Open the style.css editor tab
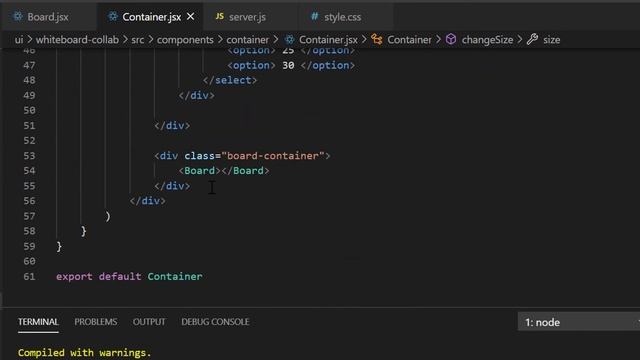The image size is (640, 360). (x=342, y=17)
